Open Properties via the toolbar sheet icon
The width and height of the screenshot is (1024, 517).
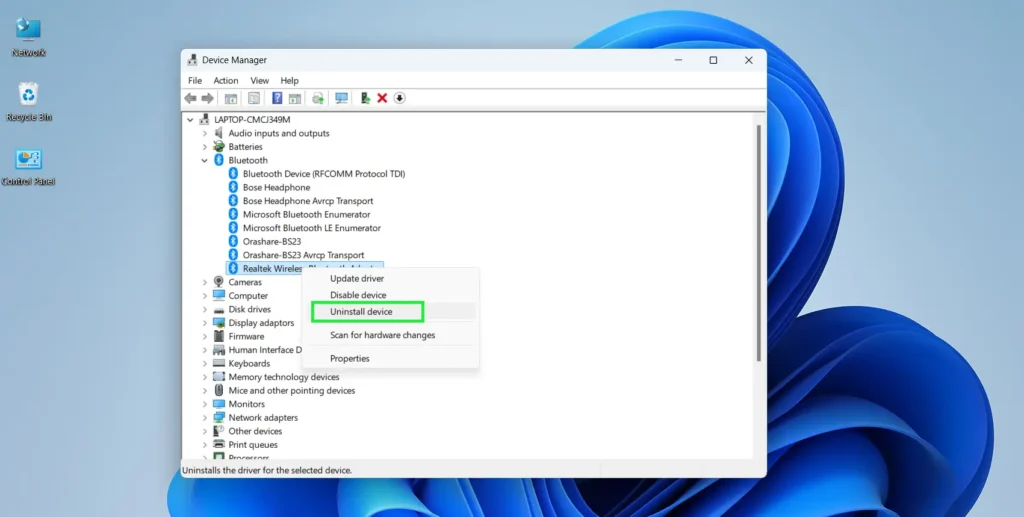click(x=254, y=98)
